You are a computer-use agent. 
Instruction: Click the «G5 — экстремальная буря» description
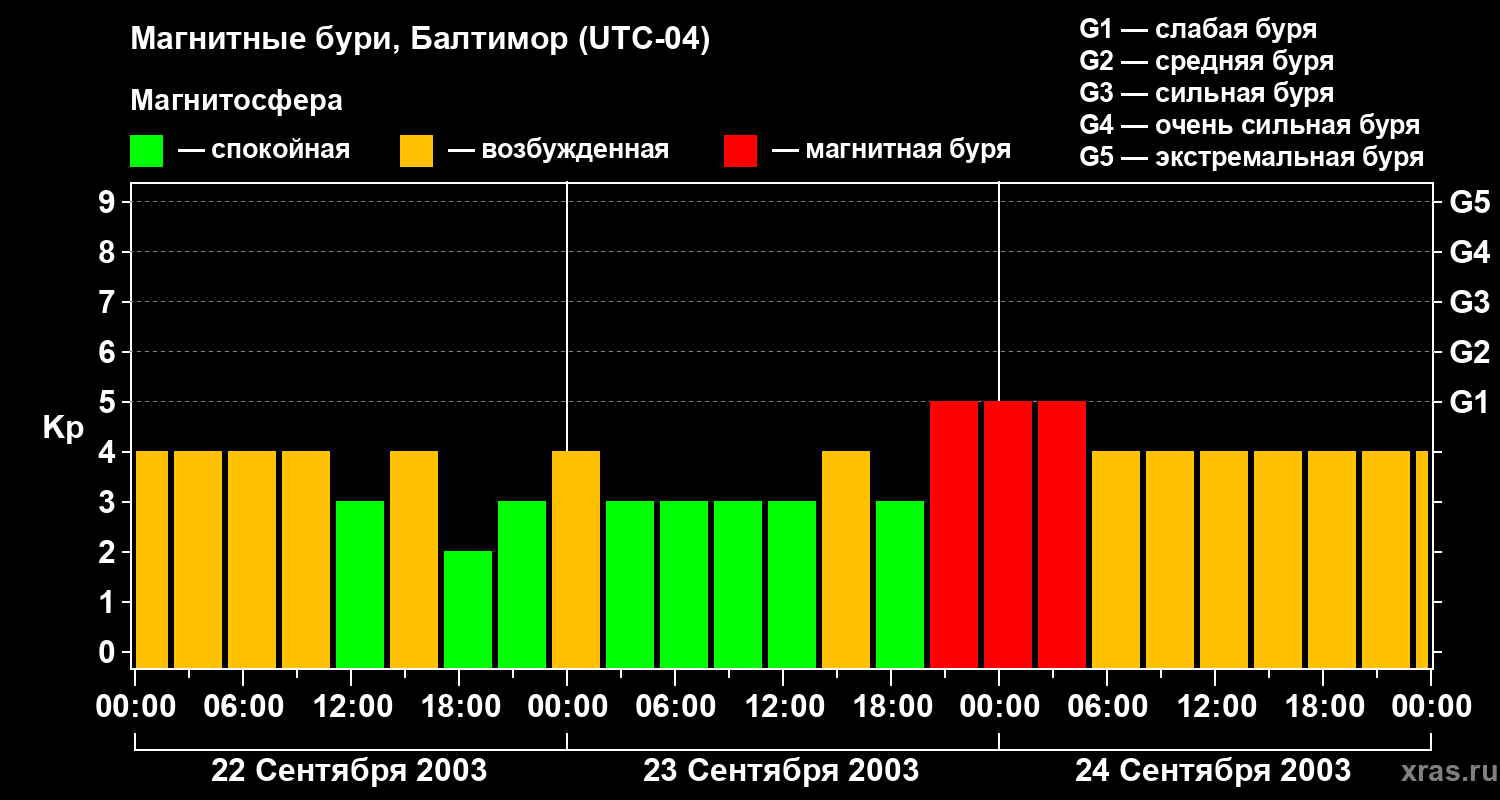(1252, 158)
